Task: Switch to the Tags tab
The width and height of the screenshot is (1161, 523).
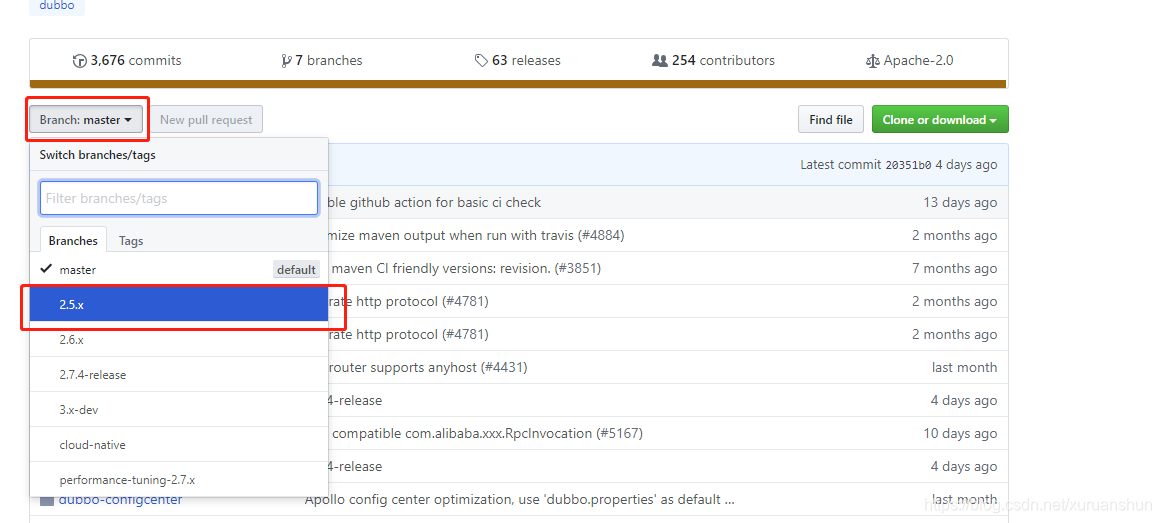Action: 131,240
